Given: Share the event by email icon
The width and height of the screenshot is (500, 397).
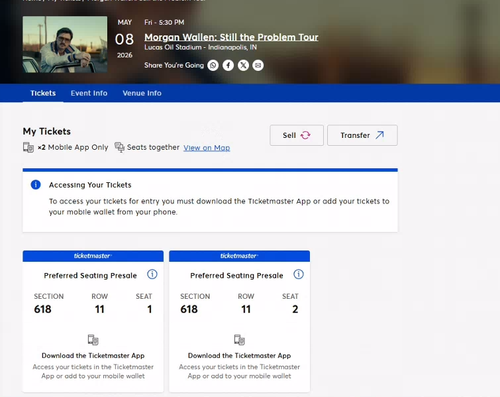Looking at the screenshot, I should [x=258, y=65].
